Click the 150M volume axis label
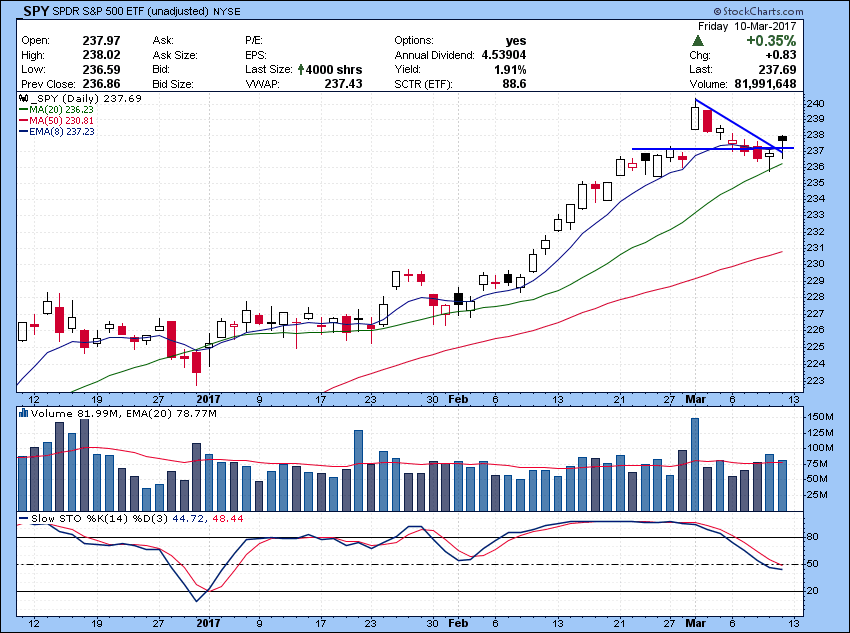Screen dimensions: 850x633 (x=821, y=417)
